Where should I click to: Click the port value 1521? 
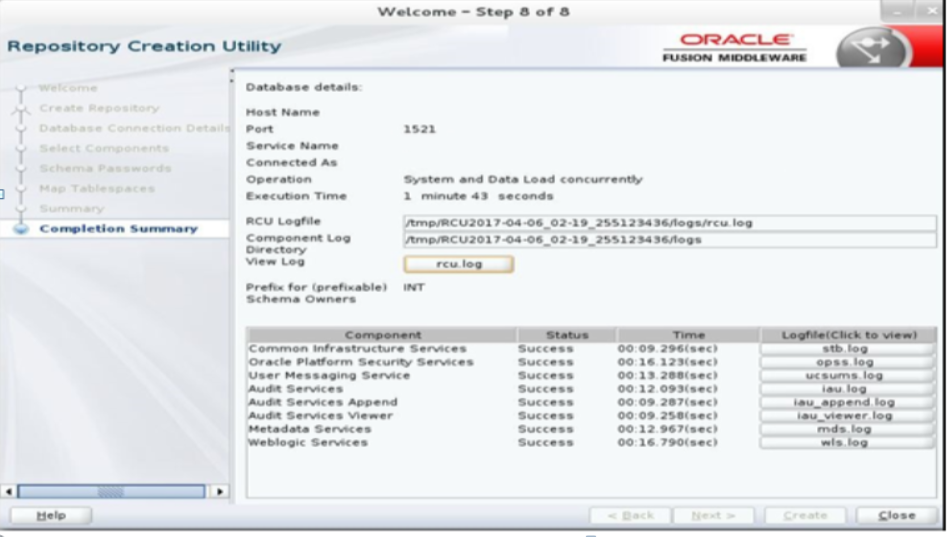(x=419, y=129)
